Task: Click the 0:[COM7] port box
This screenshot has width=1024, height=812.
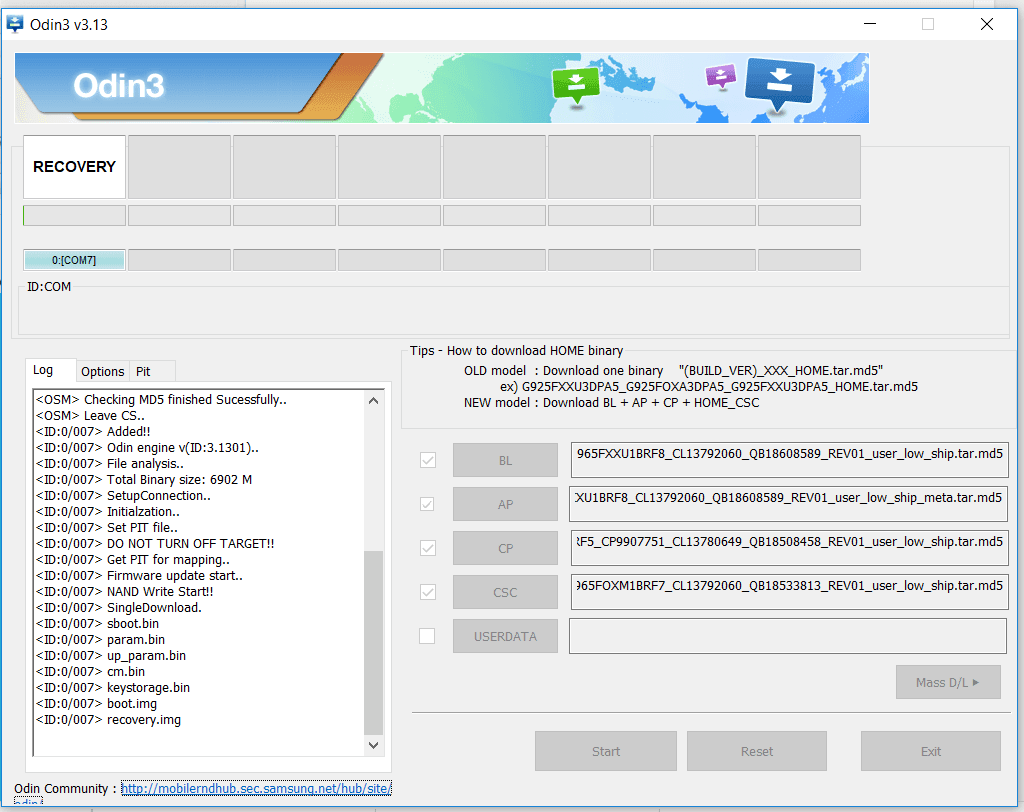Action: 74,260
